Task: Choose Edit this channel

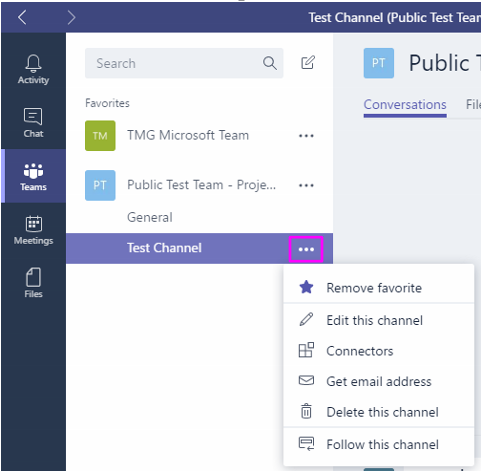Action: 379,320
